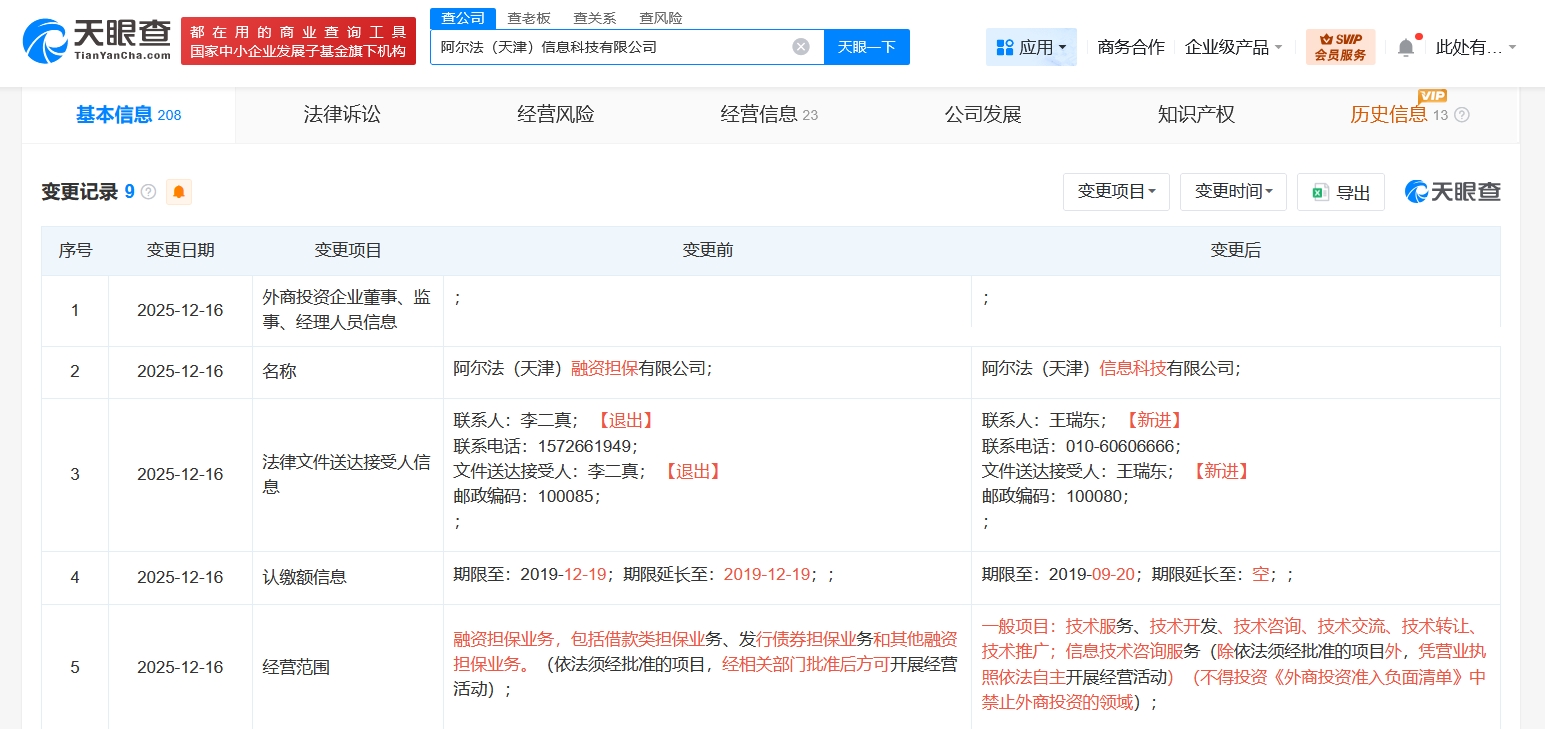Expand the 变更时间 filter dropdown
This screenshot has width=1545, height=729.
coord(1233,192)
